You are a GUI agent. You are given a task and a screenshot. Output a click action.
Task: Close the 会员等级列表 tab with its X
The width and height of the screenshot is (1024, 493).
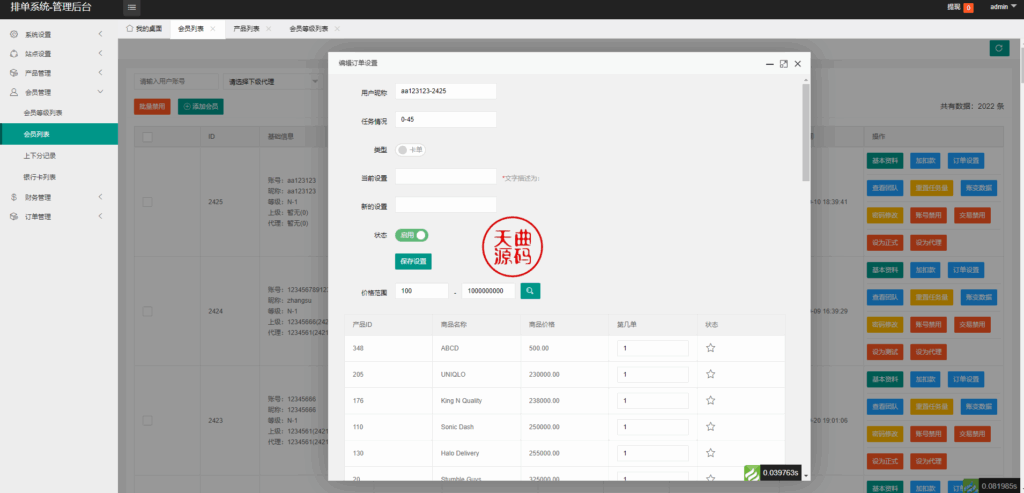337,29
